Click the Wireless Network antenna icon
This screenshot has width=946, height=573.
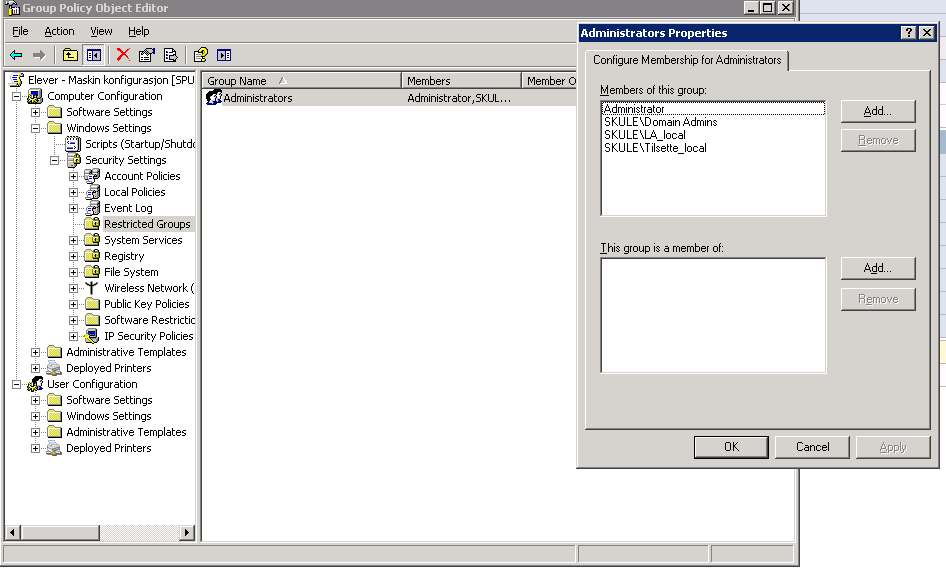tap(92, 288)
